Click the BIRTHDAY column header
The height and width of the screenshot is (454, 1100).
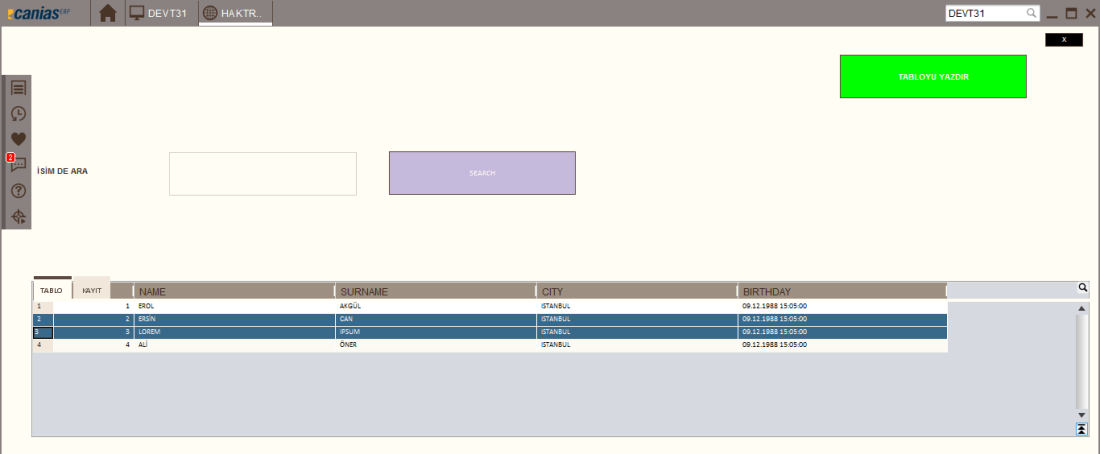click(x=840, y=291)
